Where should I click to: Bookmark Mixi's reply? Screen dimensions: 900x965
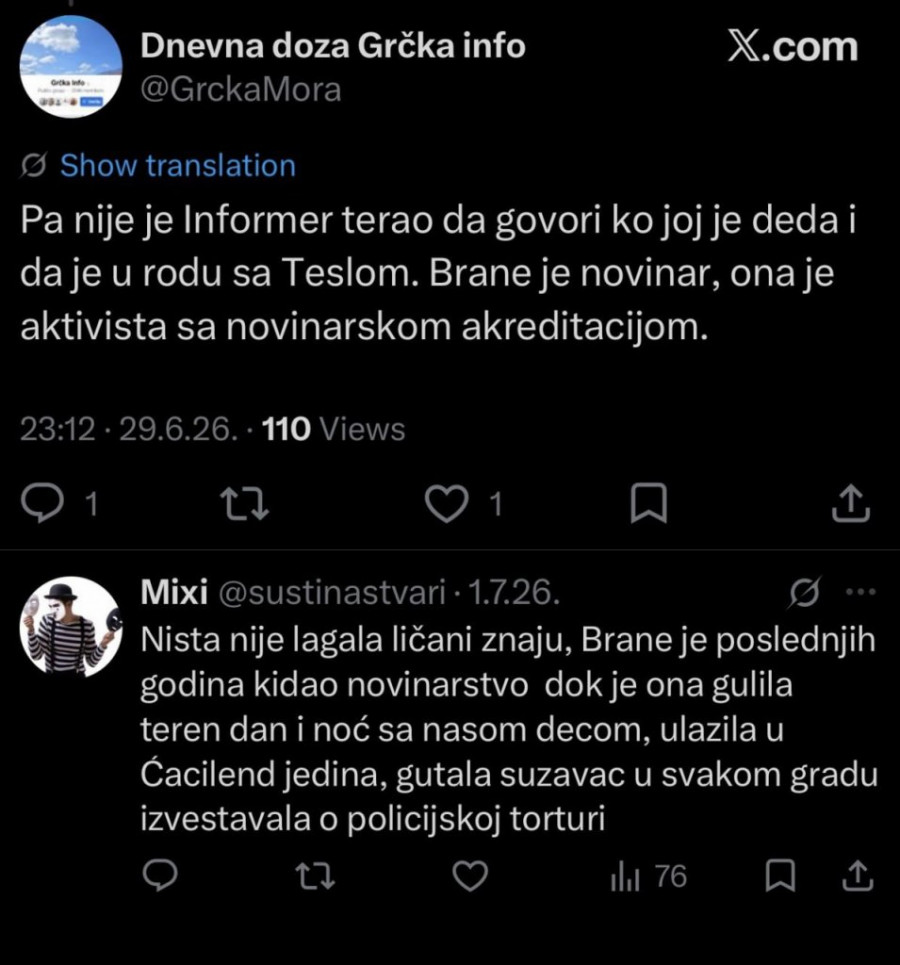click(781, 876)
